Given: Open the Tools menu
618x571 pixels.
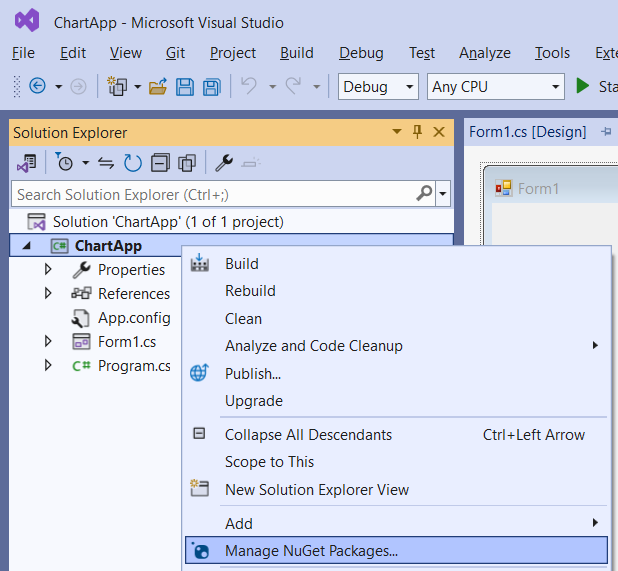Looking at the screenshot, I should point(552,53).
